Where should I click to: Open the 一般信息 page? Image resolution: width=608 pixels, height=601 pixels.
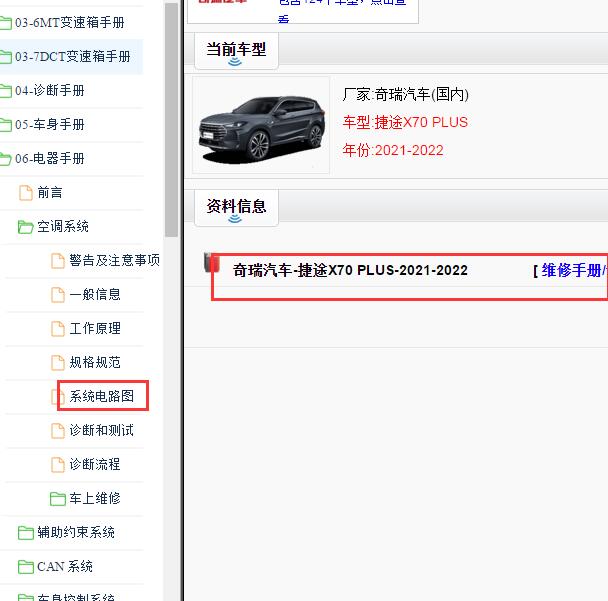pyautogui.click(x=95, y=294)
